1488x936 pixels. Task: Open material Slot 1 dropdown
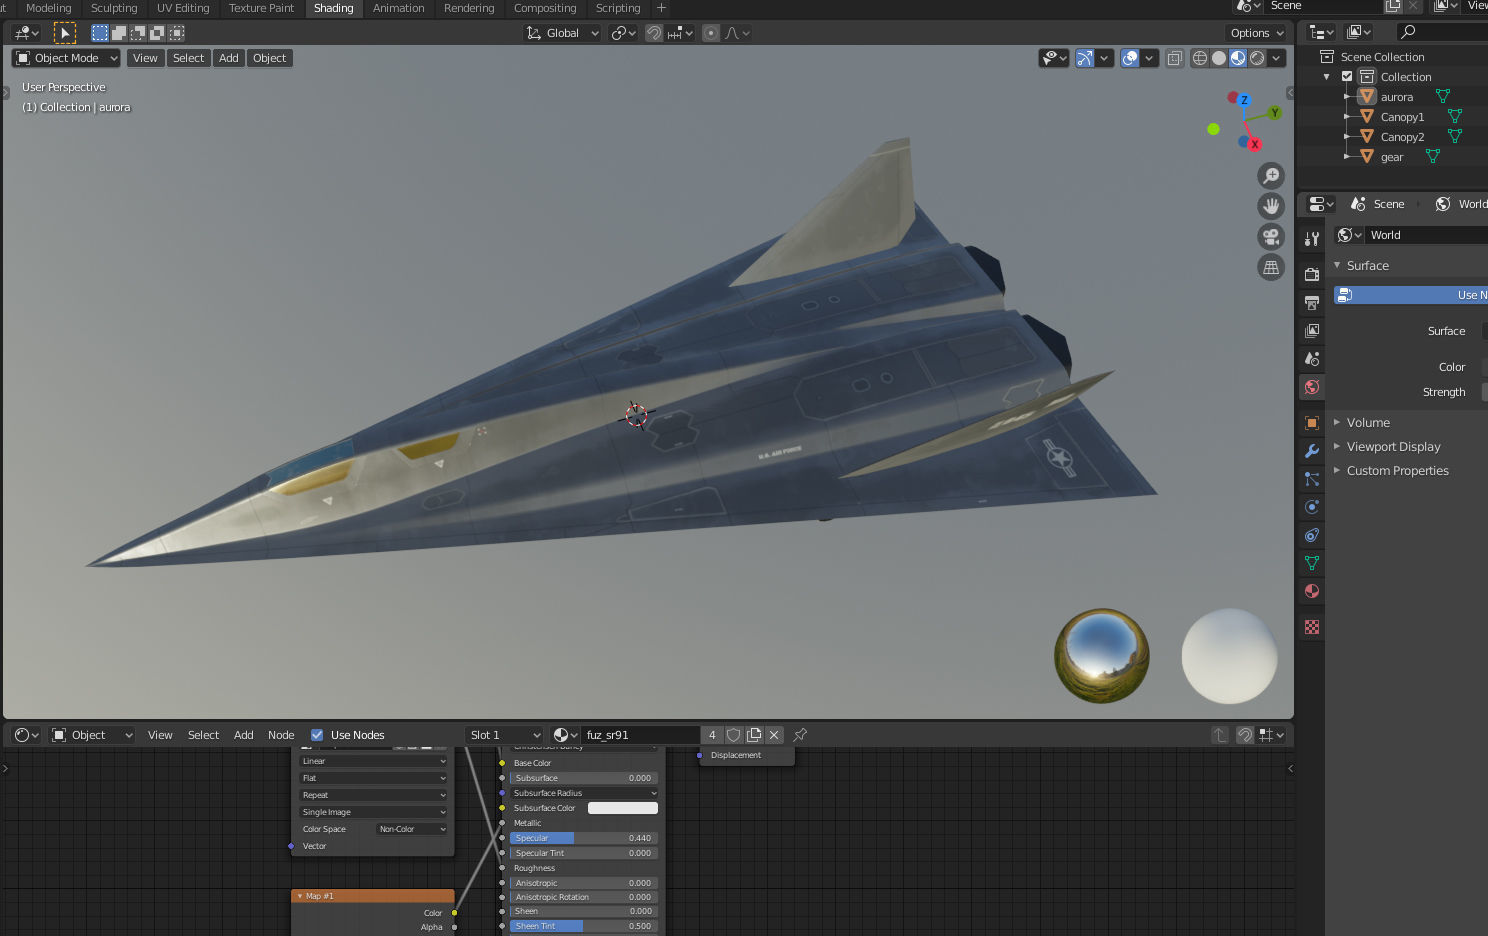click(505, 735)
